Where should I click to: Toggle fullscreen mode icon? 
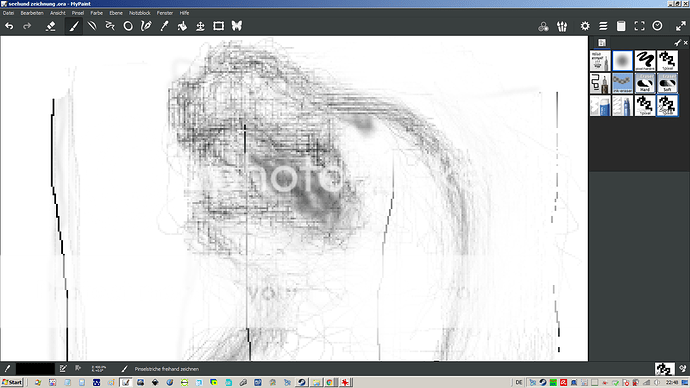tap(639, 26)
